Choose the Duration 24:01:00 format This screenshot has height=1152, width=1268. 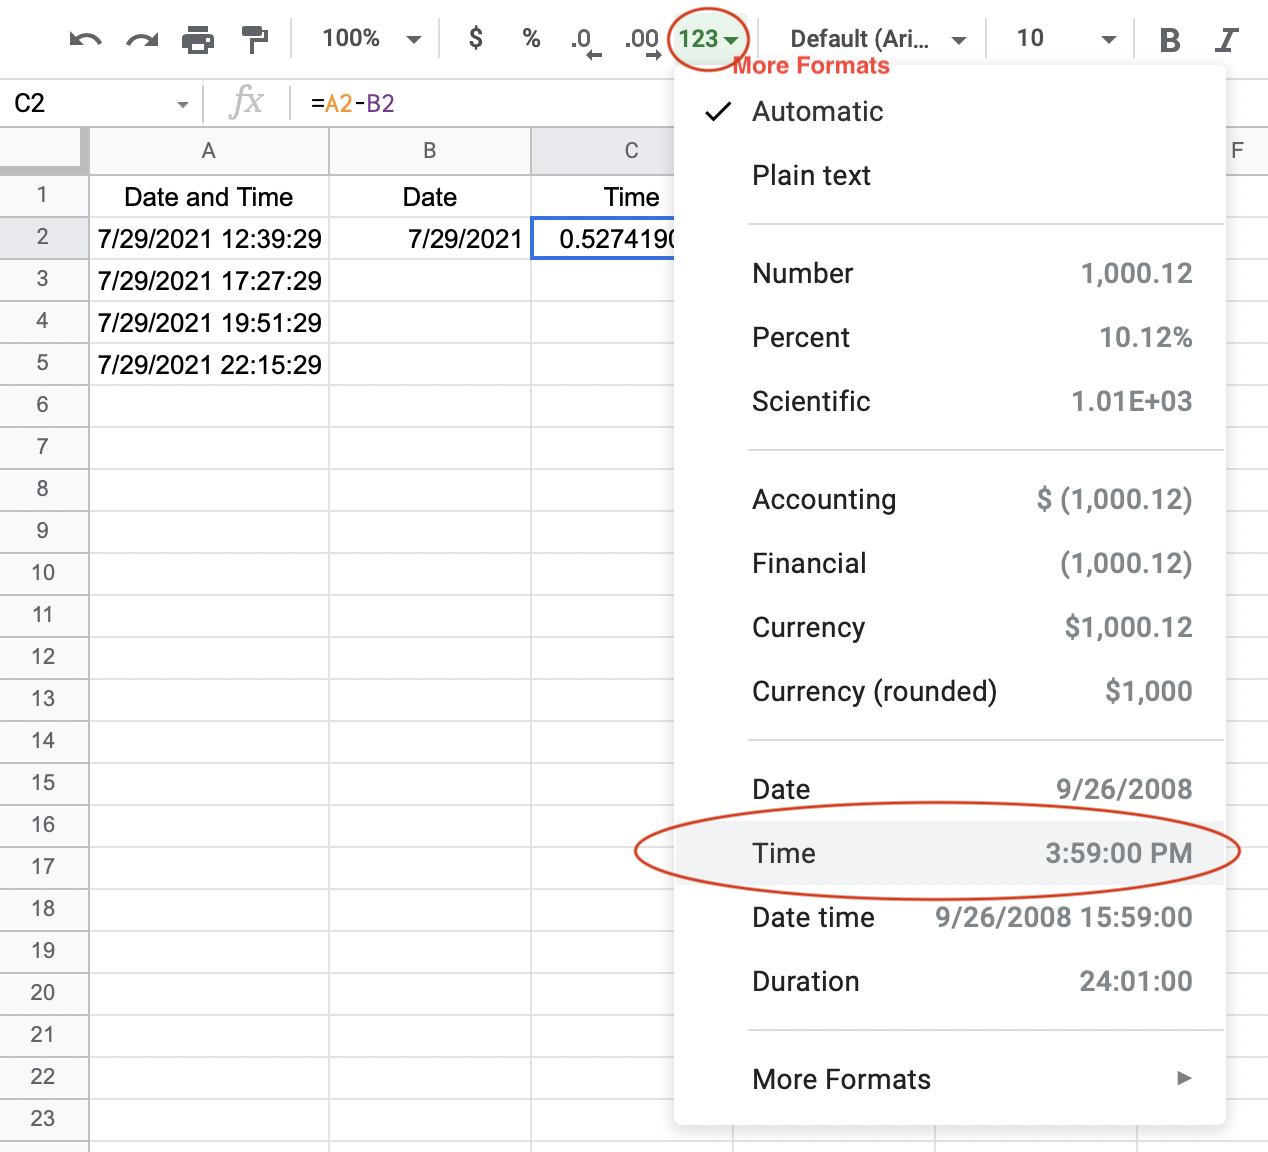950,981
